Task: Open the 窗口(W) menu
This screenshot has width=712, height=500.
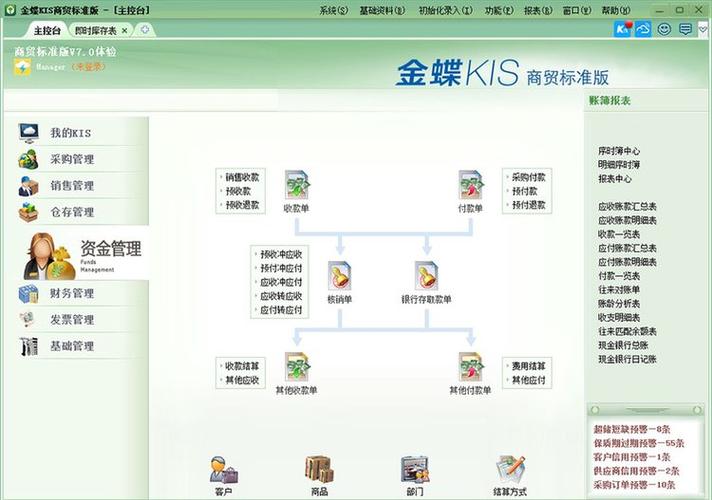Action: tap(577, 10)
